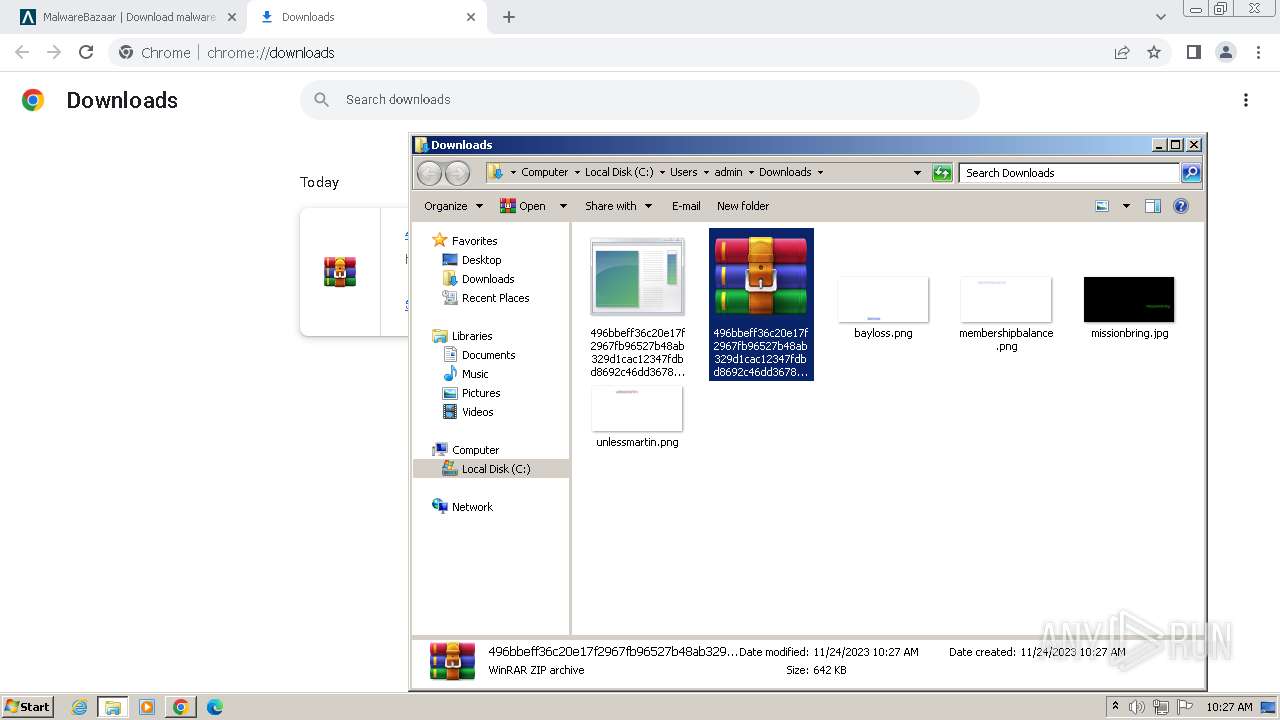1280x720 pixels.
Task: Open the Share with menu
Action: click(x=618, y=206)
